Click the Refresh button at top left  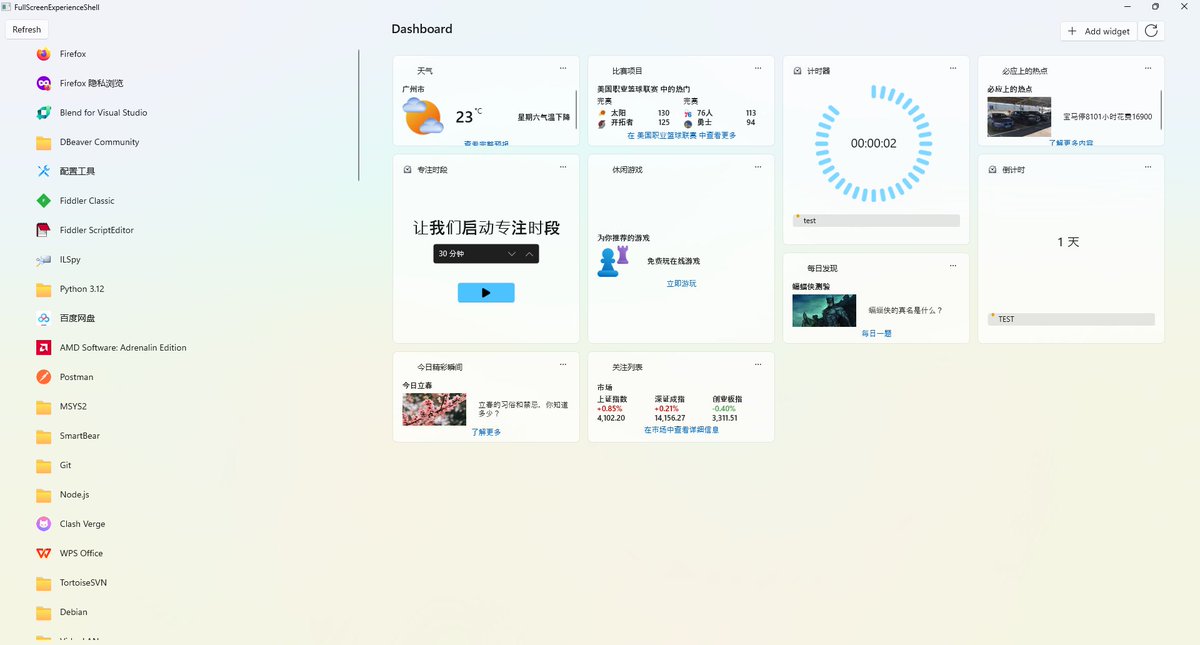coord(27,30)
